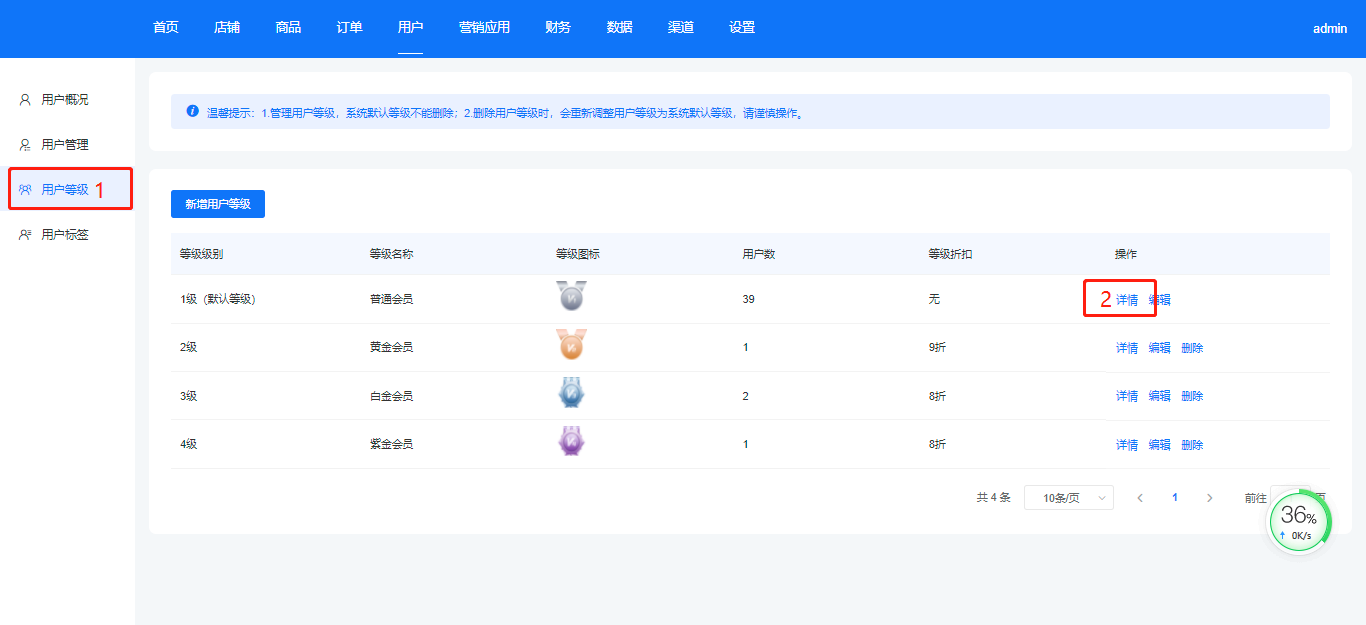1366x625 pixels.
Task: Click the 用户标签 sidebar icon
Action: 25,235
